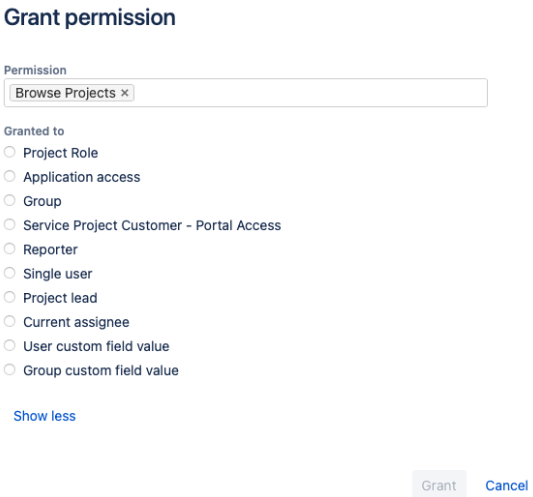Remove the Browse Projects chip via its x
The height and width of the screenshot is (497, 533).
pyautogui.click(x=125, y=93)
